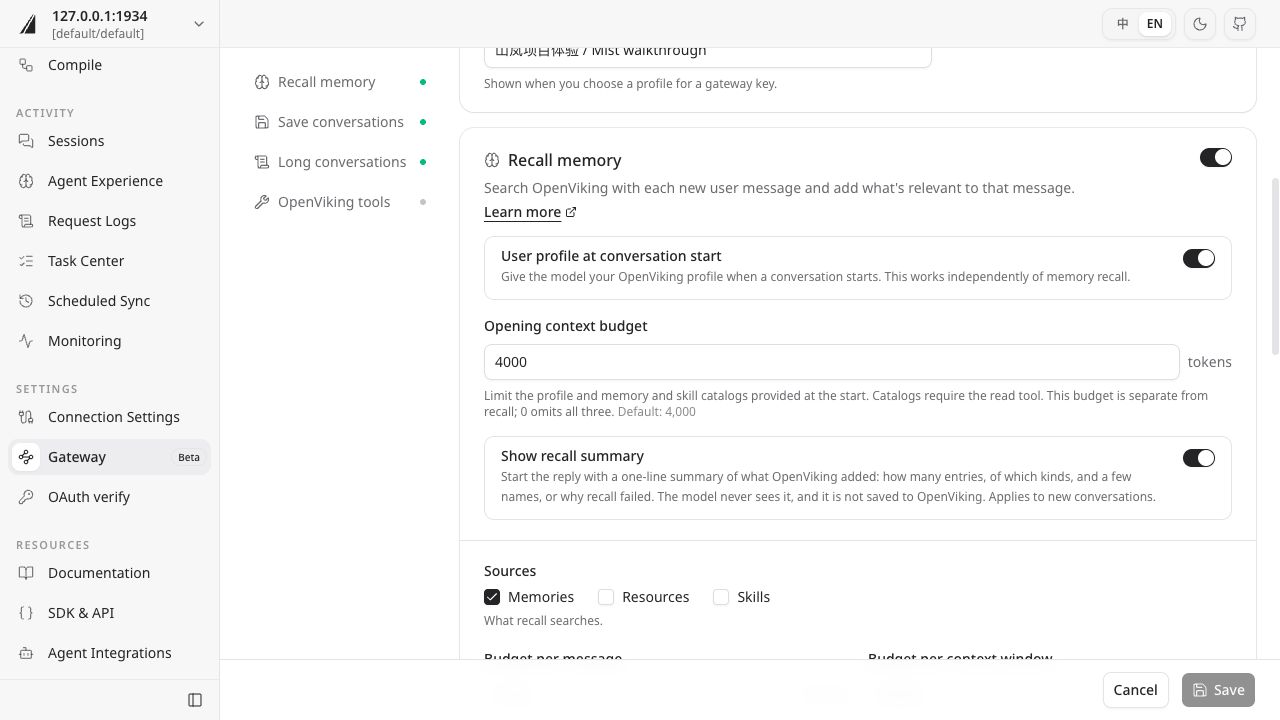Screen dimensions: 1280x720
Task: Uncheck the Memories source checkbox
Action: coord(492,597)
